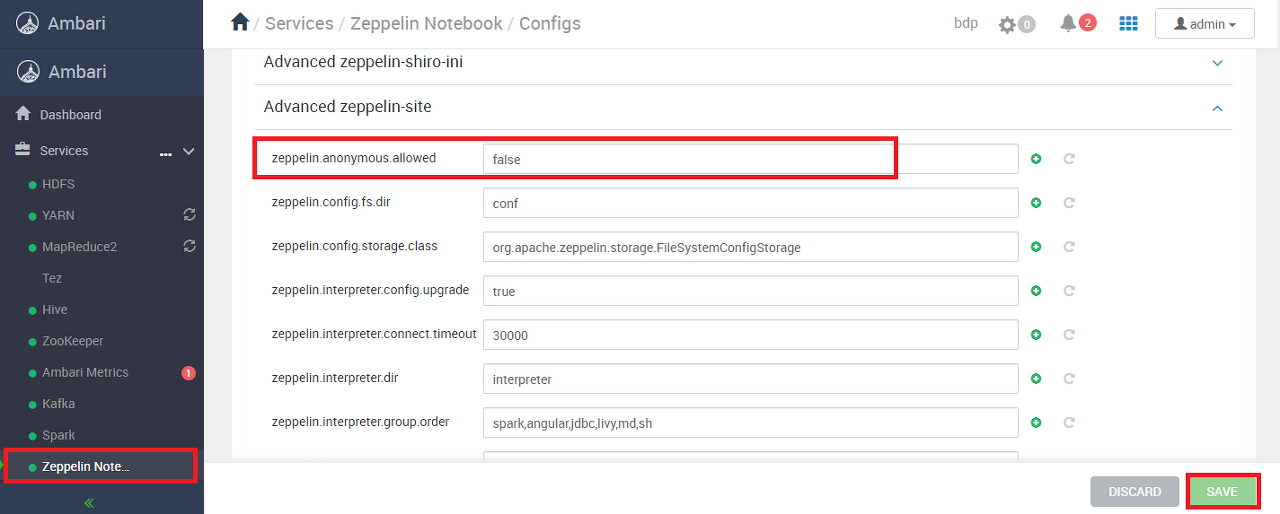Open background operations gear icon
Screen dimensions: 1280x514
1007,24
